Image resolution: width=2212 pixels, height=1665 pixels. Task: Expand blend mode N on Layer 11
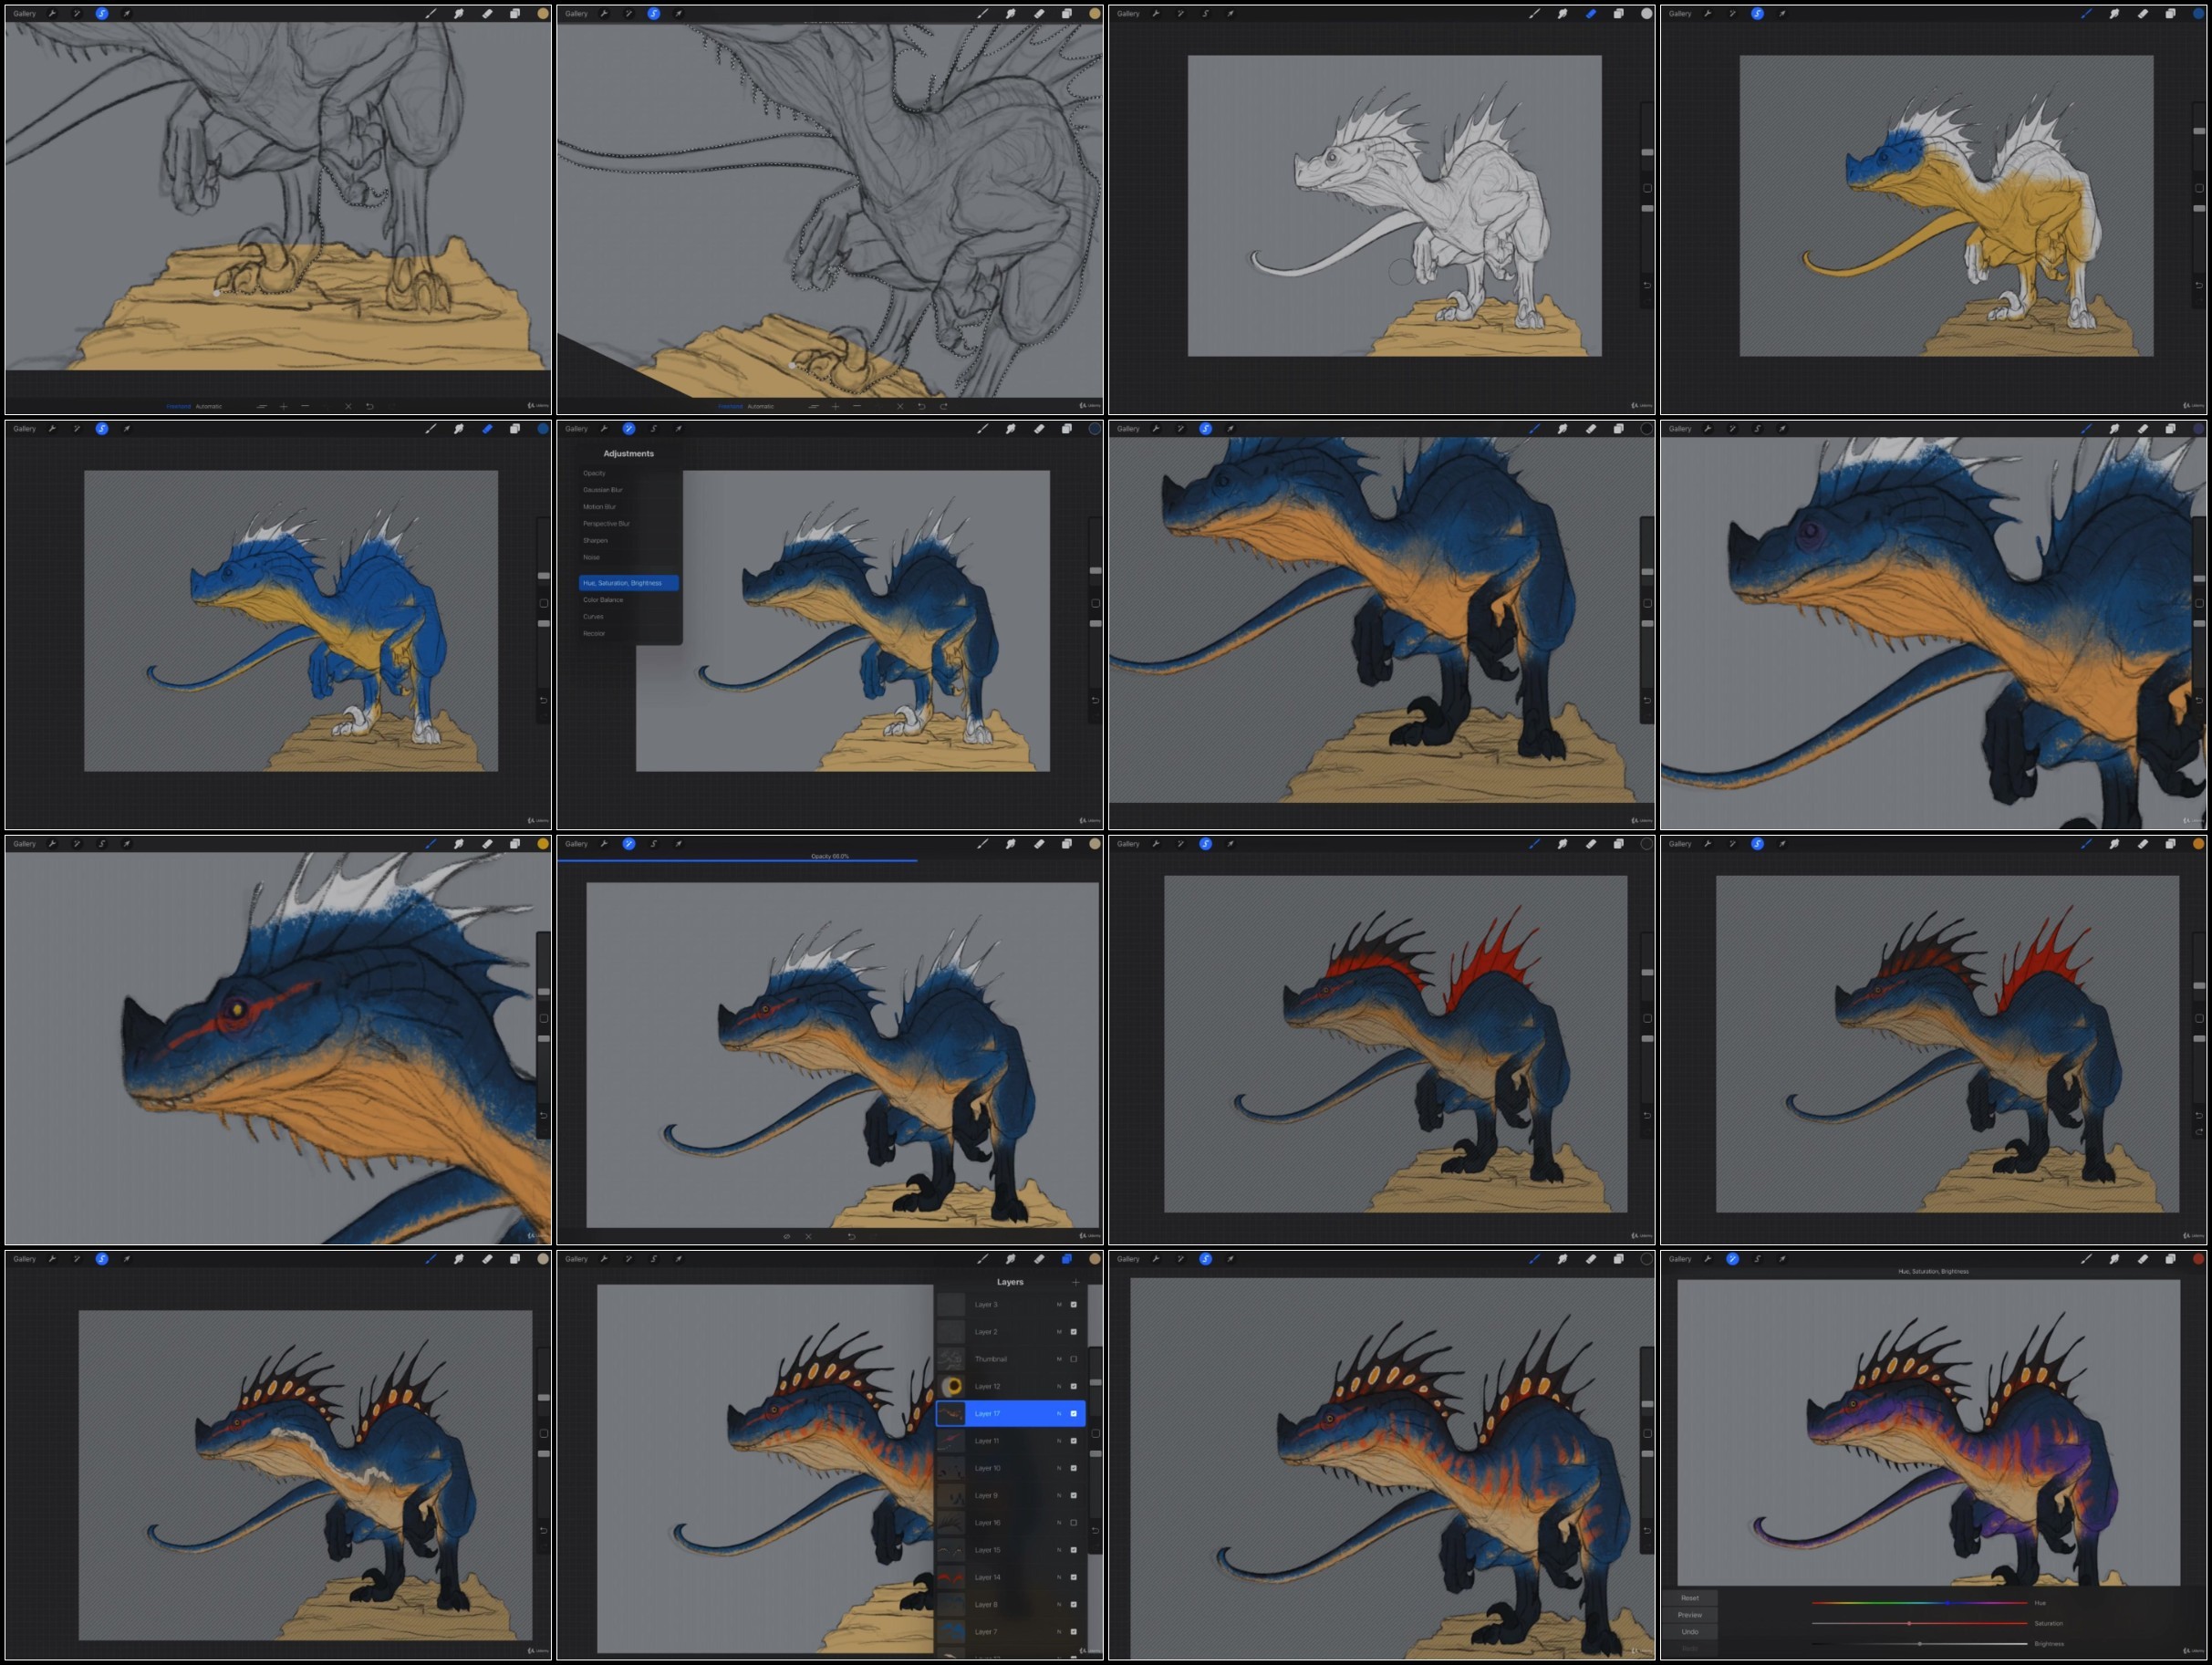[x=1059, y=1441]
